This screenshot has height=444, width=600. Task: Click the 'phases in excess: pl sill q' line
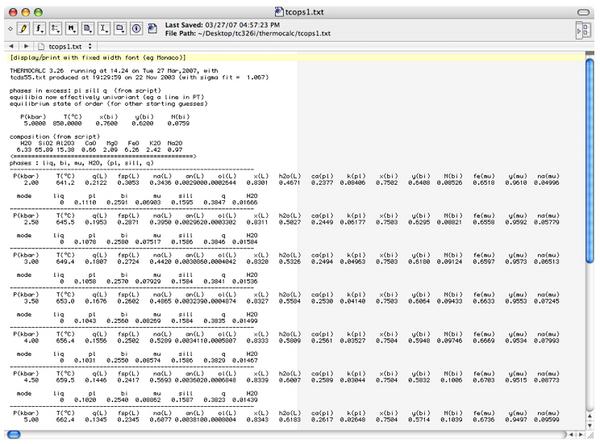tap(86, 90)
